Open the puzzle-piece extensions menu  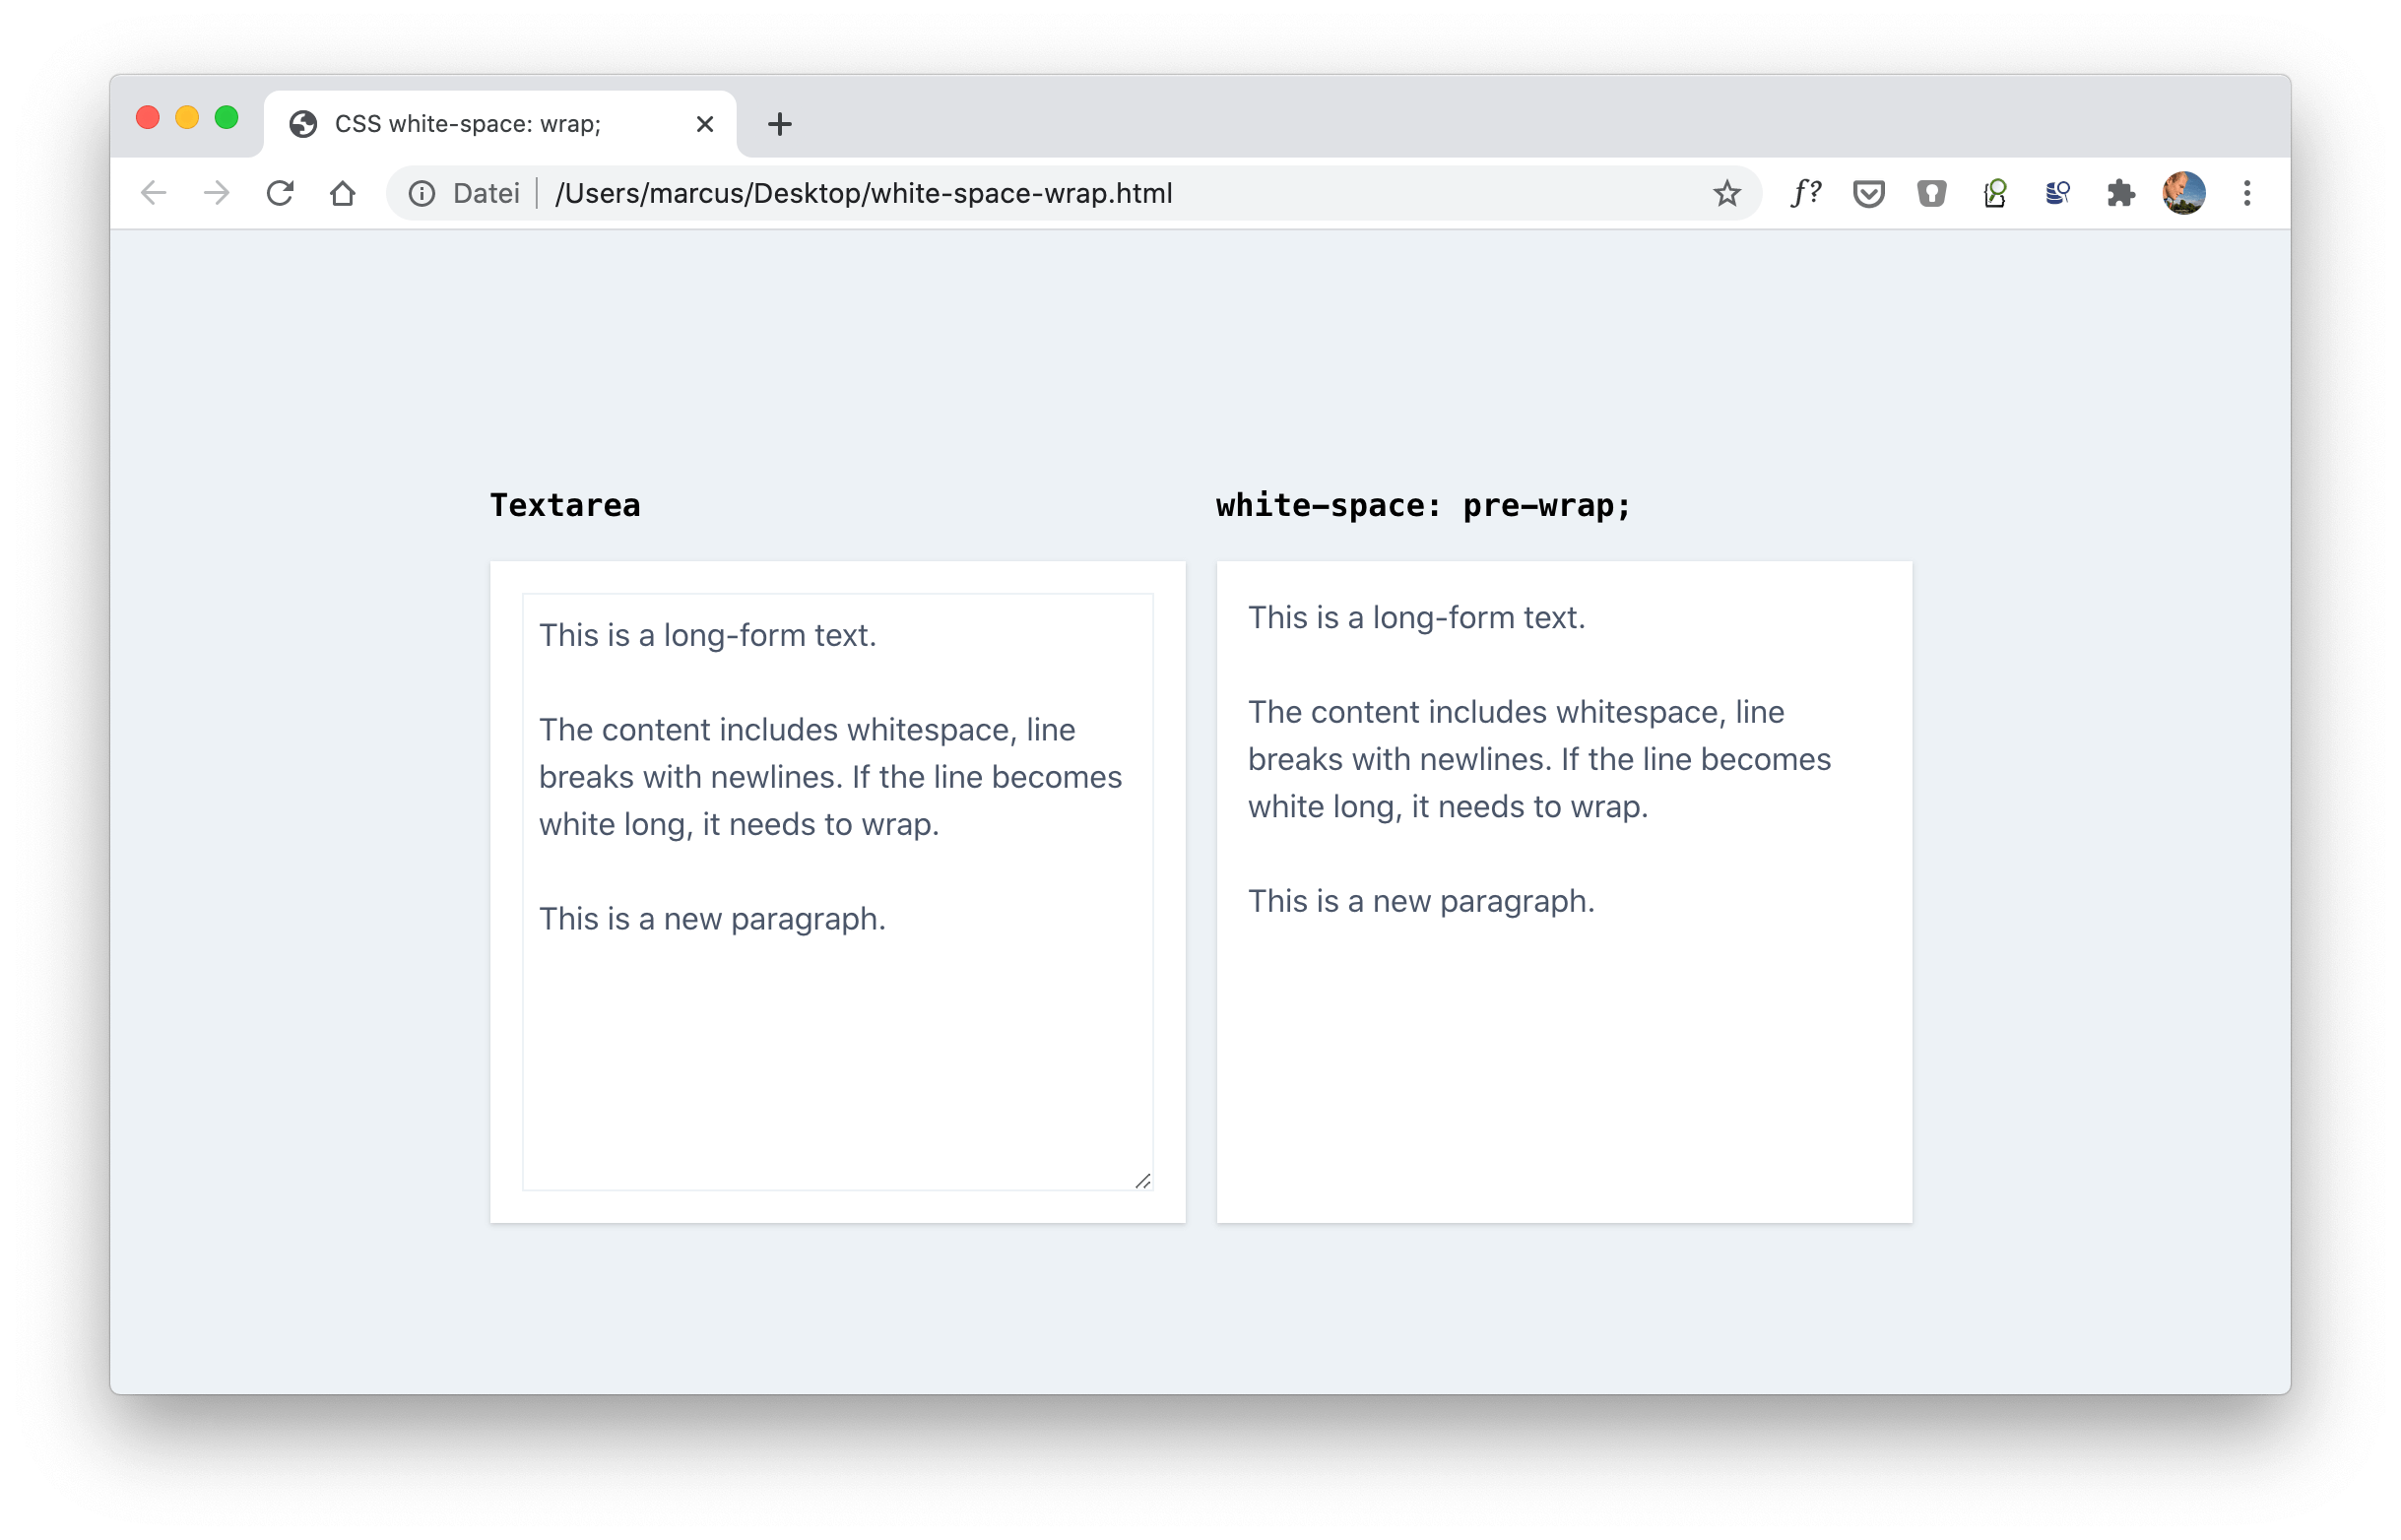2121,193
